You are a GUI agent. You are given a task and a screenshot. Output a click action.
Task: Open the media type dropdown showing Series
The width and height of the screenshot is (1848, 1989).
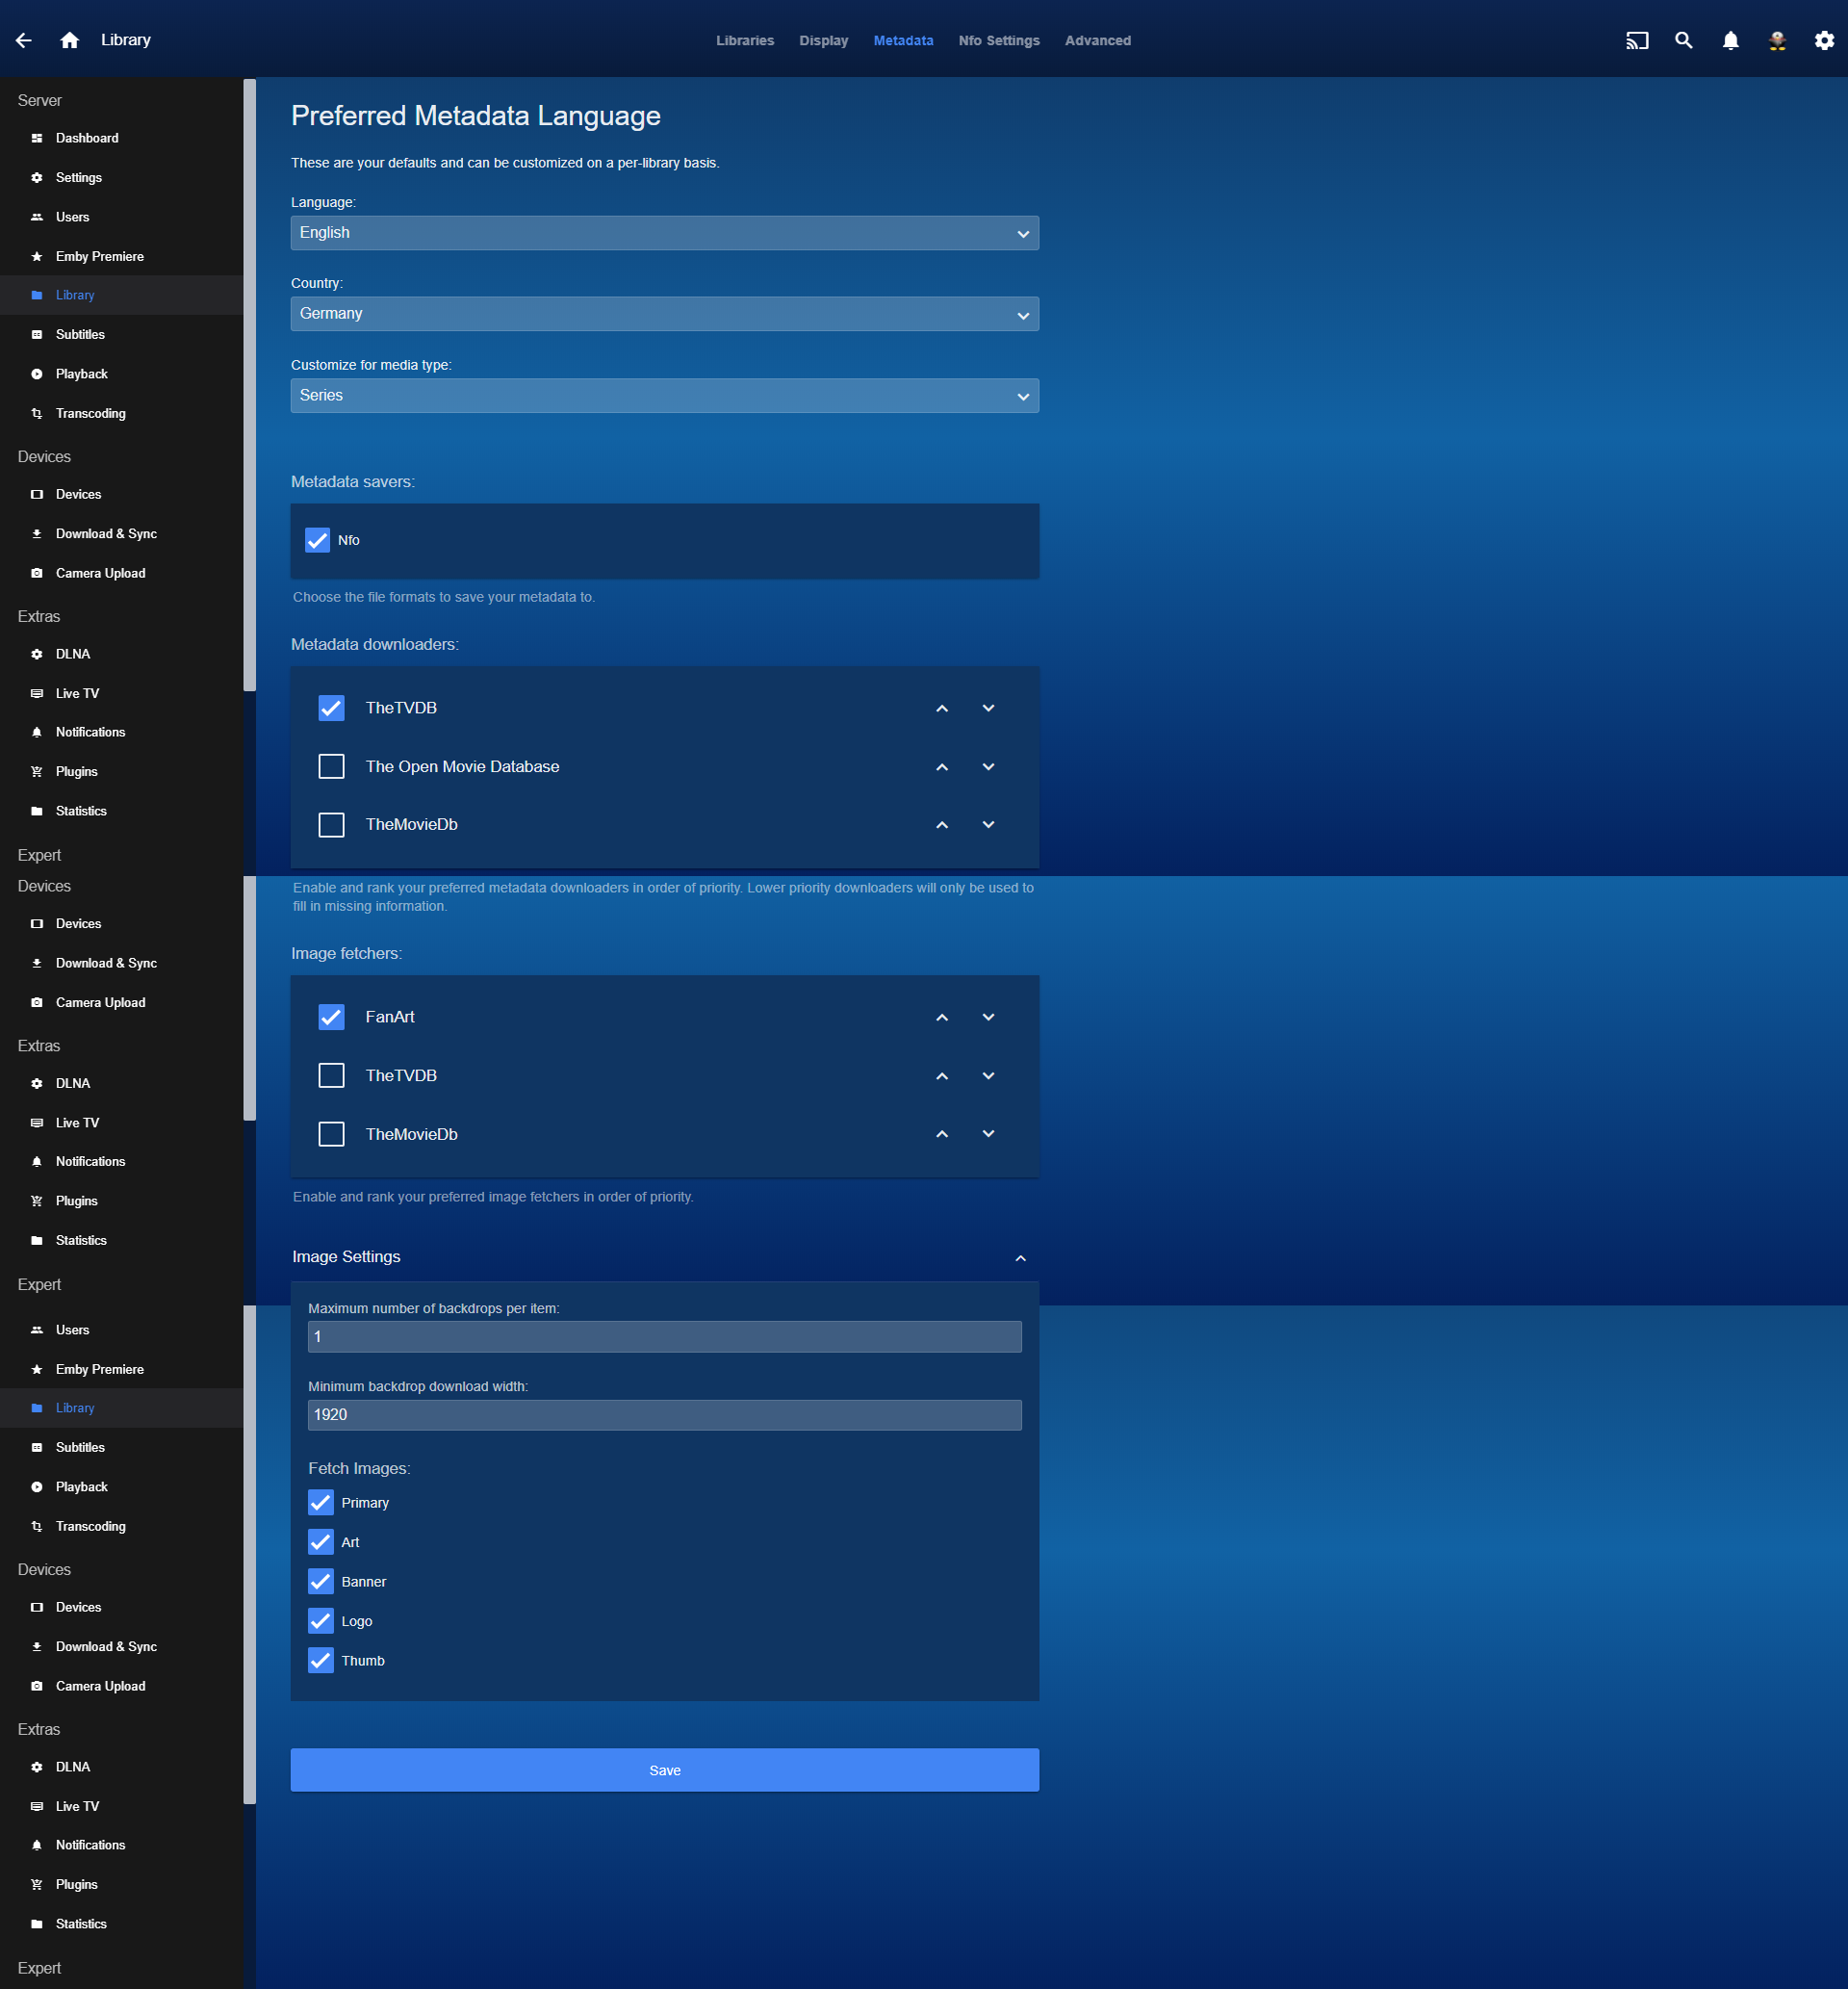(x=665, y=396)
